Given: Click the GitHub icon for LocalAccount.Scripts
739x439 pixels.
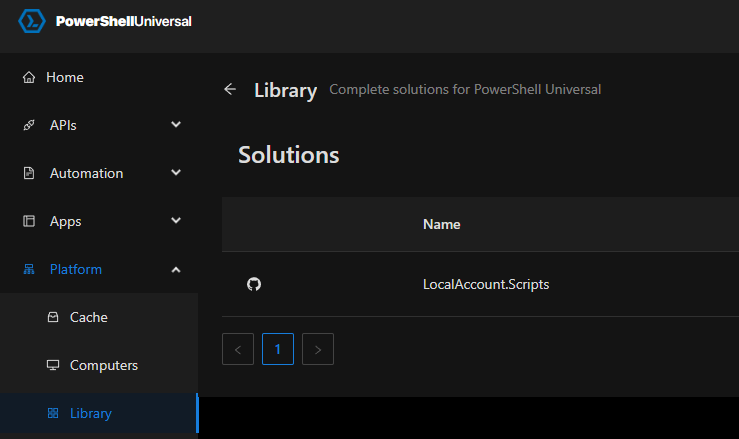Looking at the screenshot, I should (253, 284).
